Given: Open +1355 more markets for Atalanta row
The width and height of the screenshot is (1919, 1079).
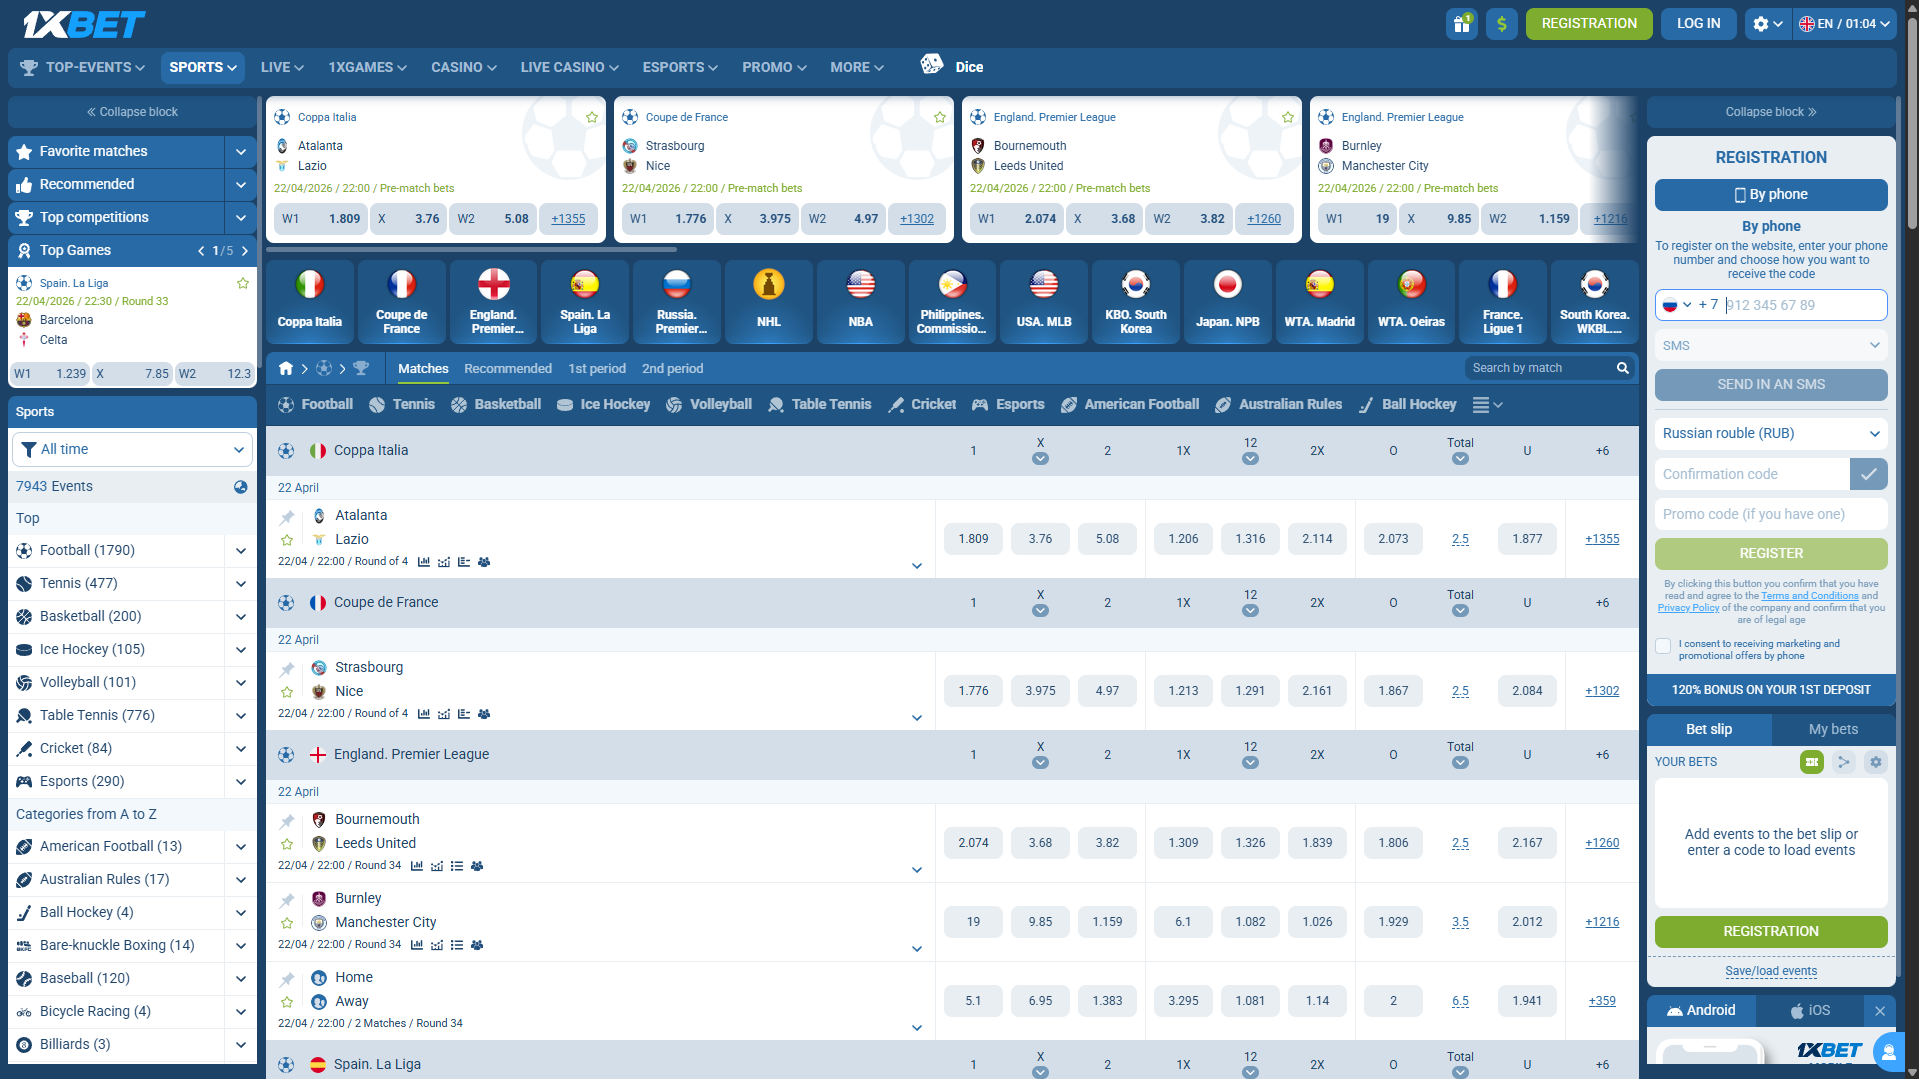Looking at the screenshot, I should coord(1602,539).
